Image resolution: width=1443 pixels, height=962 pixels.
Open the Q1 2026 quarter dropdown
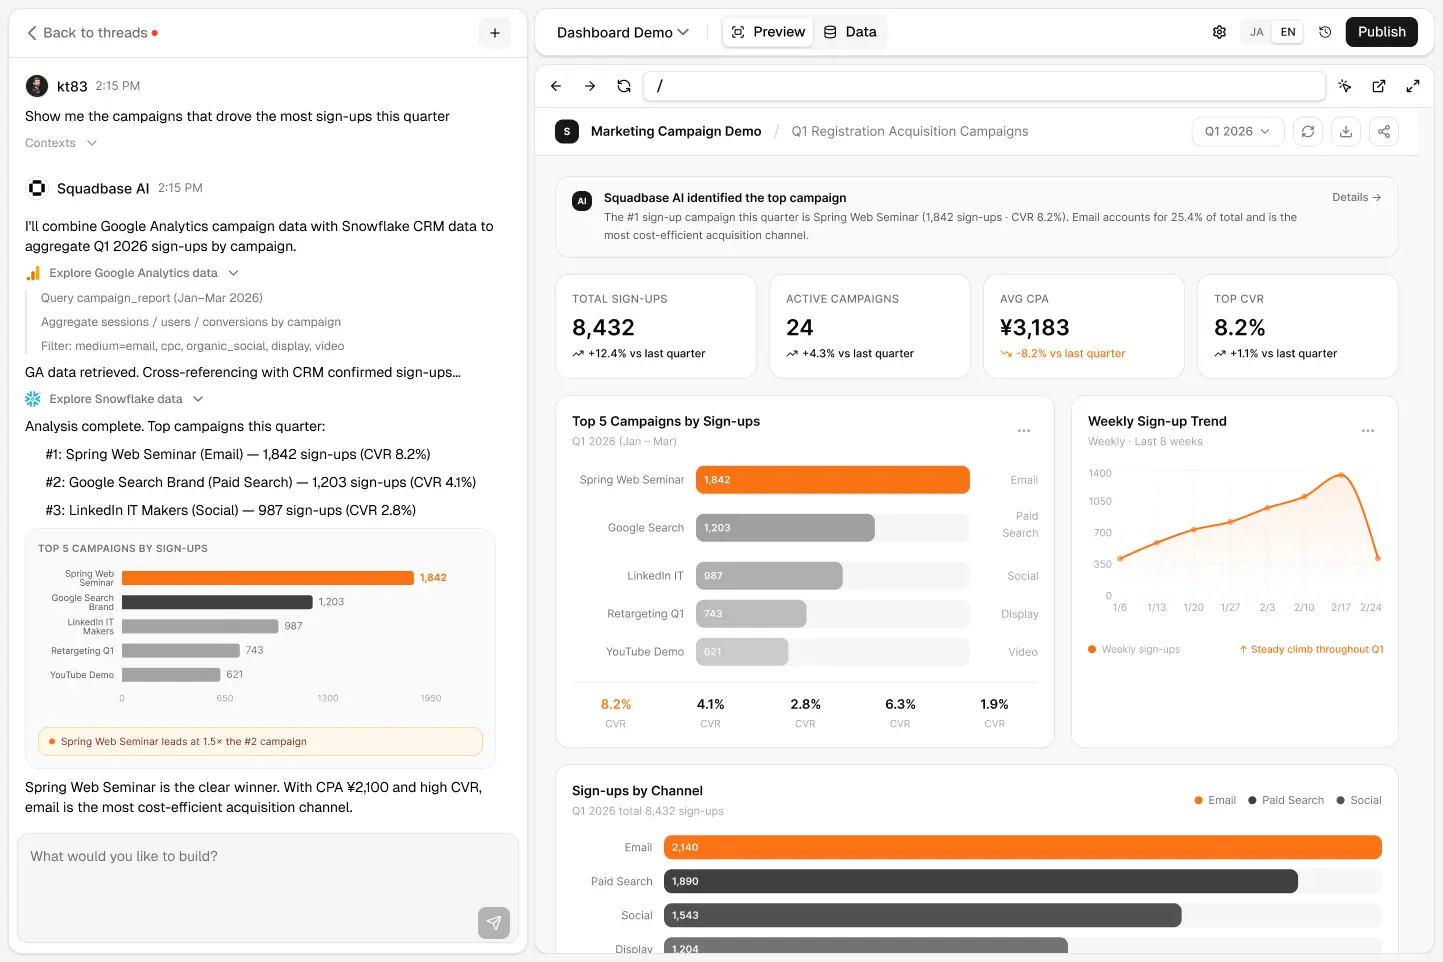point(1238,131)
